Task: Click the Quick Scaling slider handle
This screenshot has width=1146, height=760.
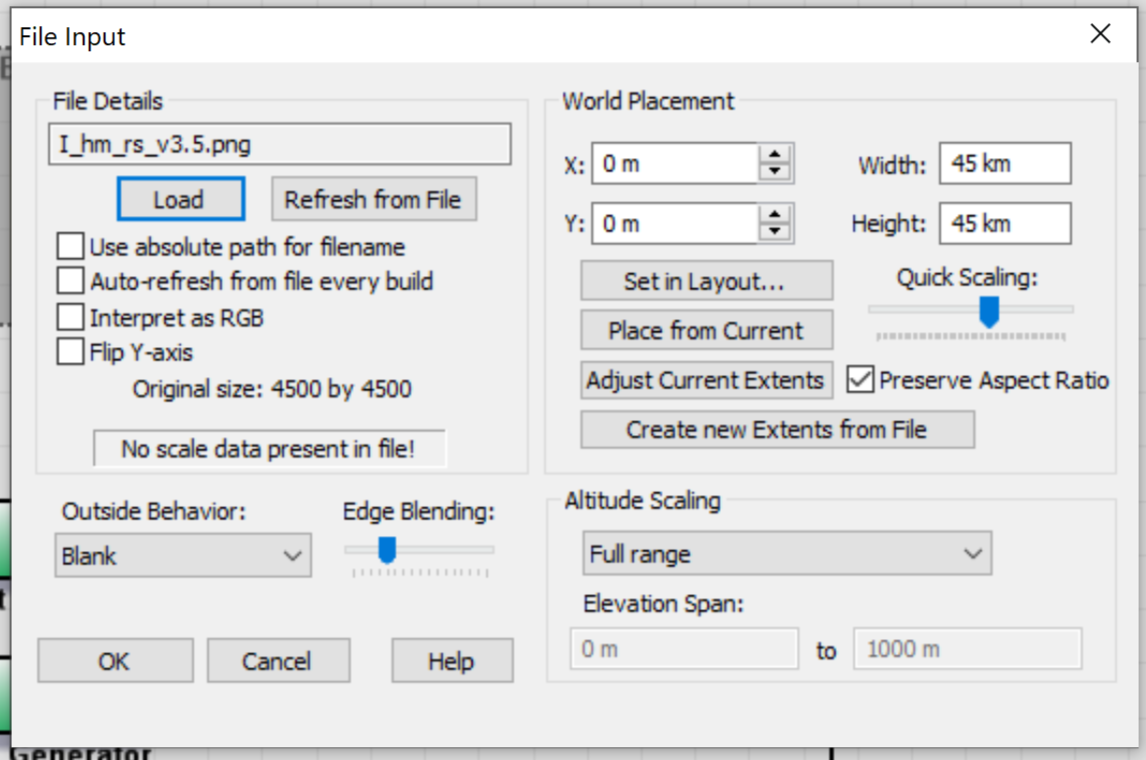Action: (x=989, y=312)
